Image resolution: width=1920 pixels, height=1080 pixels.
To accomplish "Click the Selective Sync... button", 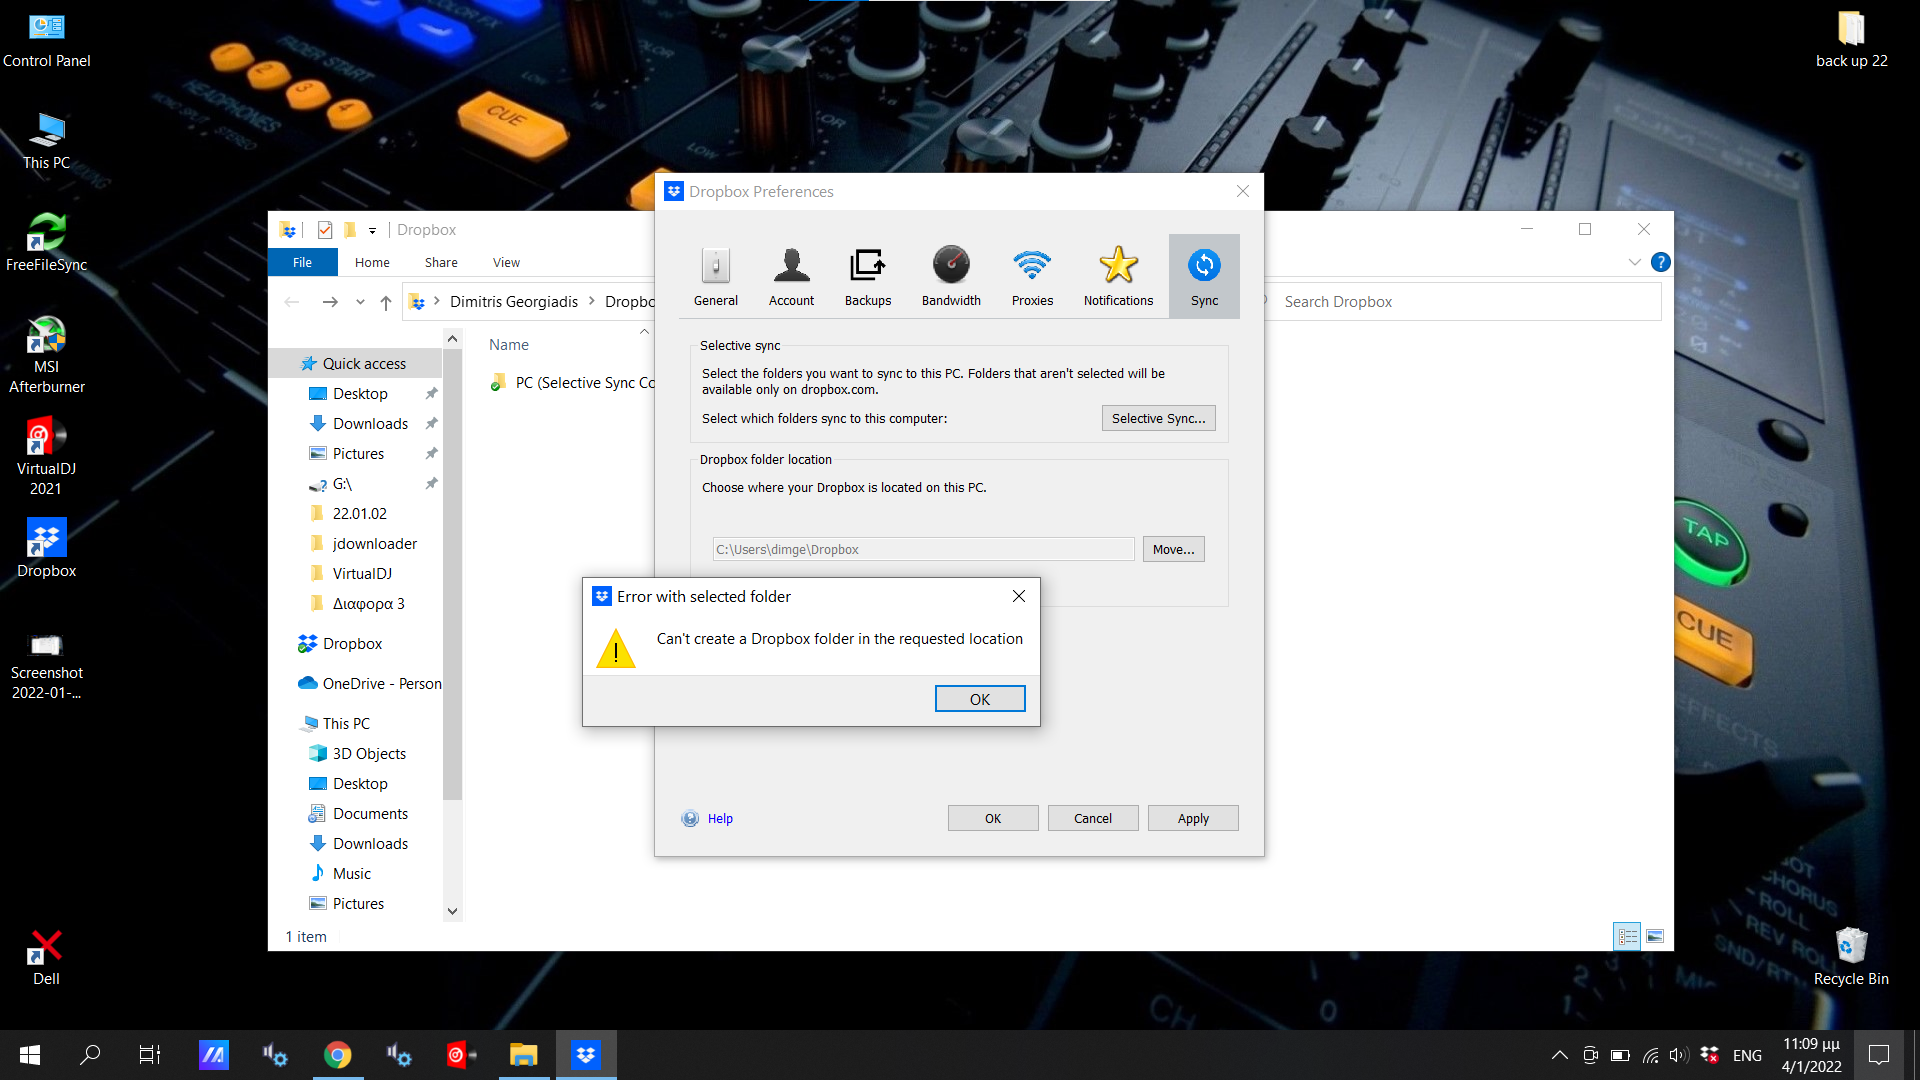I will click(x=1158, y=418).
